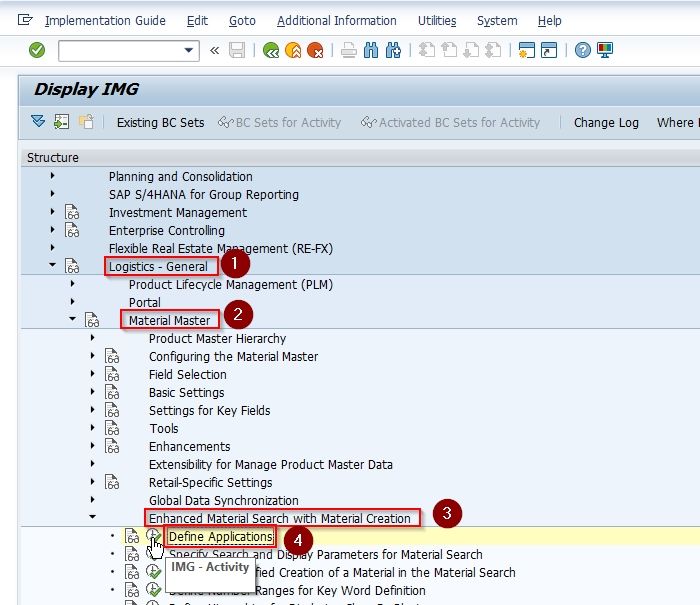This screenshot has width=700, height=605.
Task: Click the Expand All blue arrows icon
Action: coord(38,121)
